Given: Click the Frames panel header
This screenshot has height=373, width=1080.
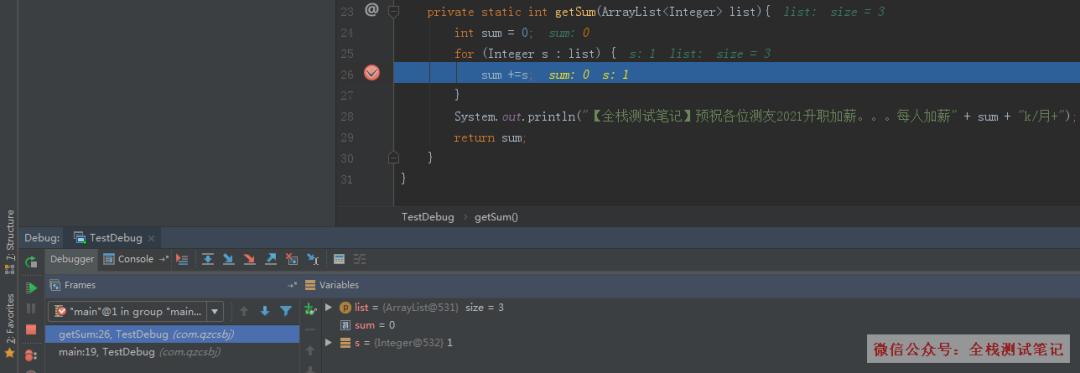Looking at the screenshot, I should (172, 285).
